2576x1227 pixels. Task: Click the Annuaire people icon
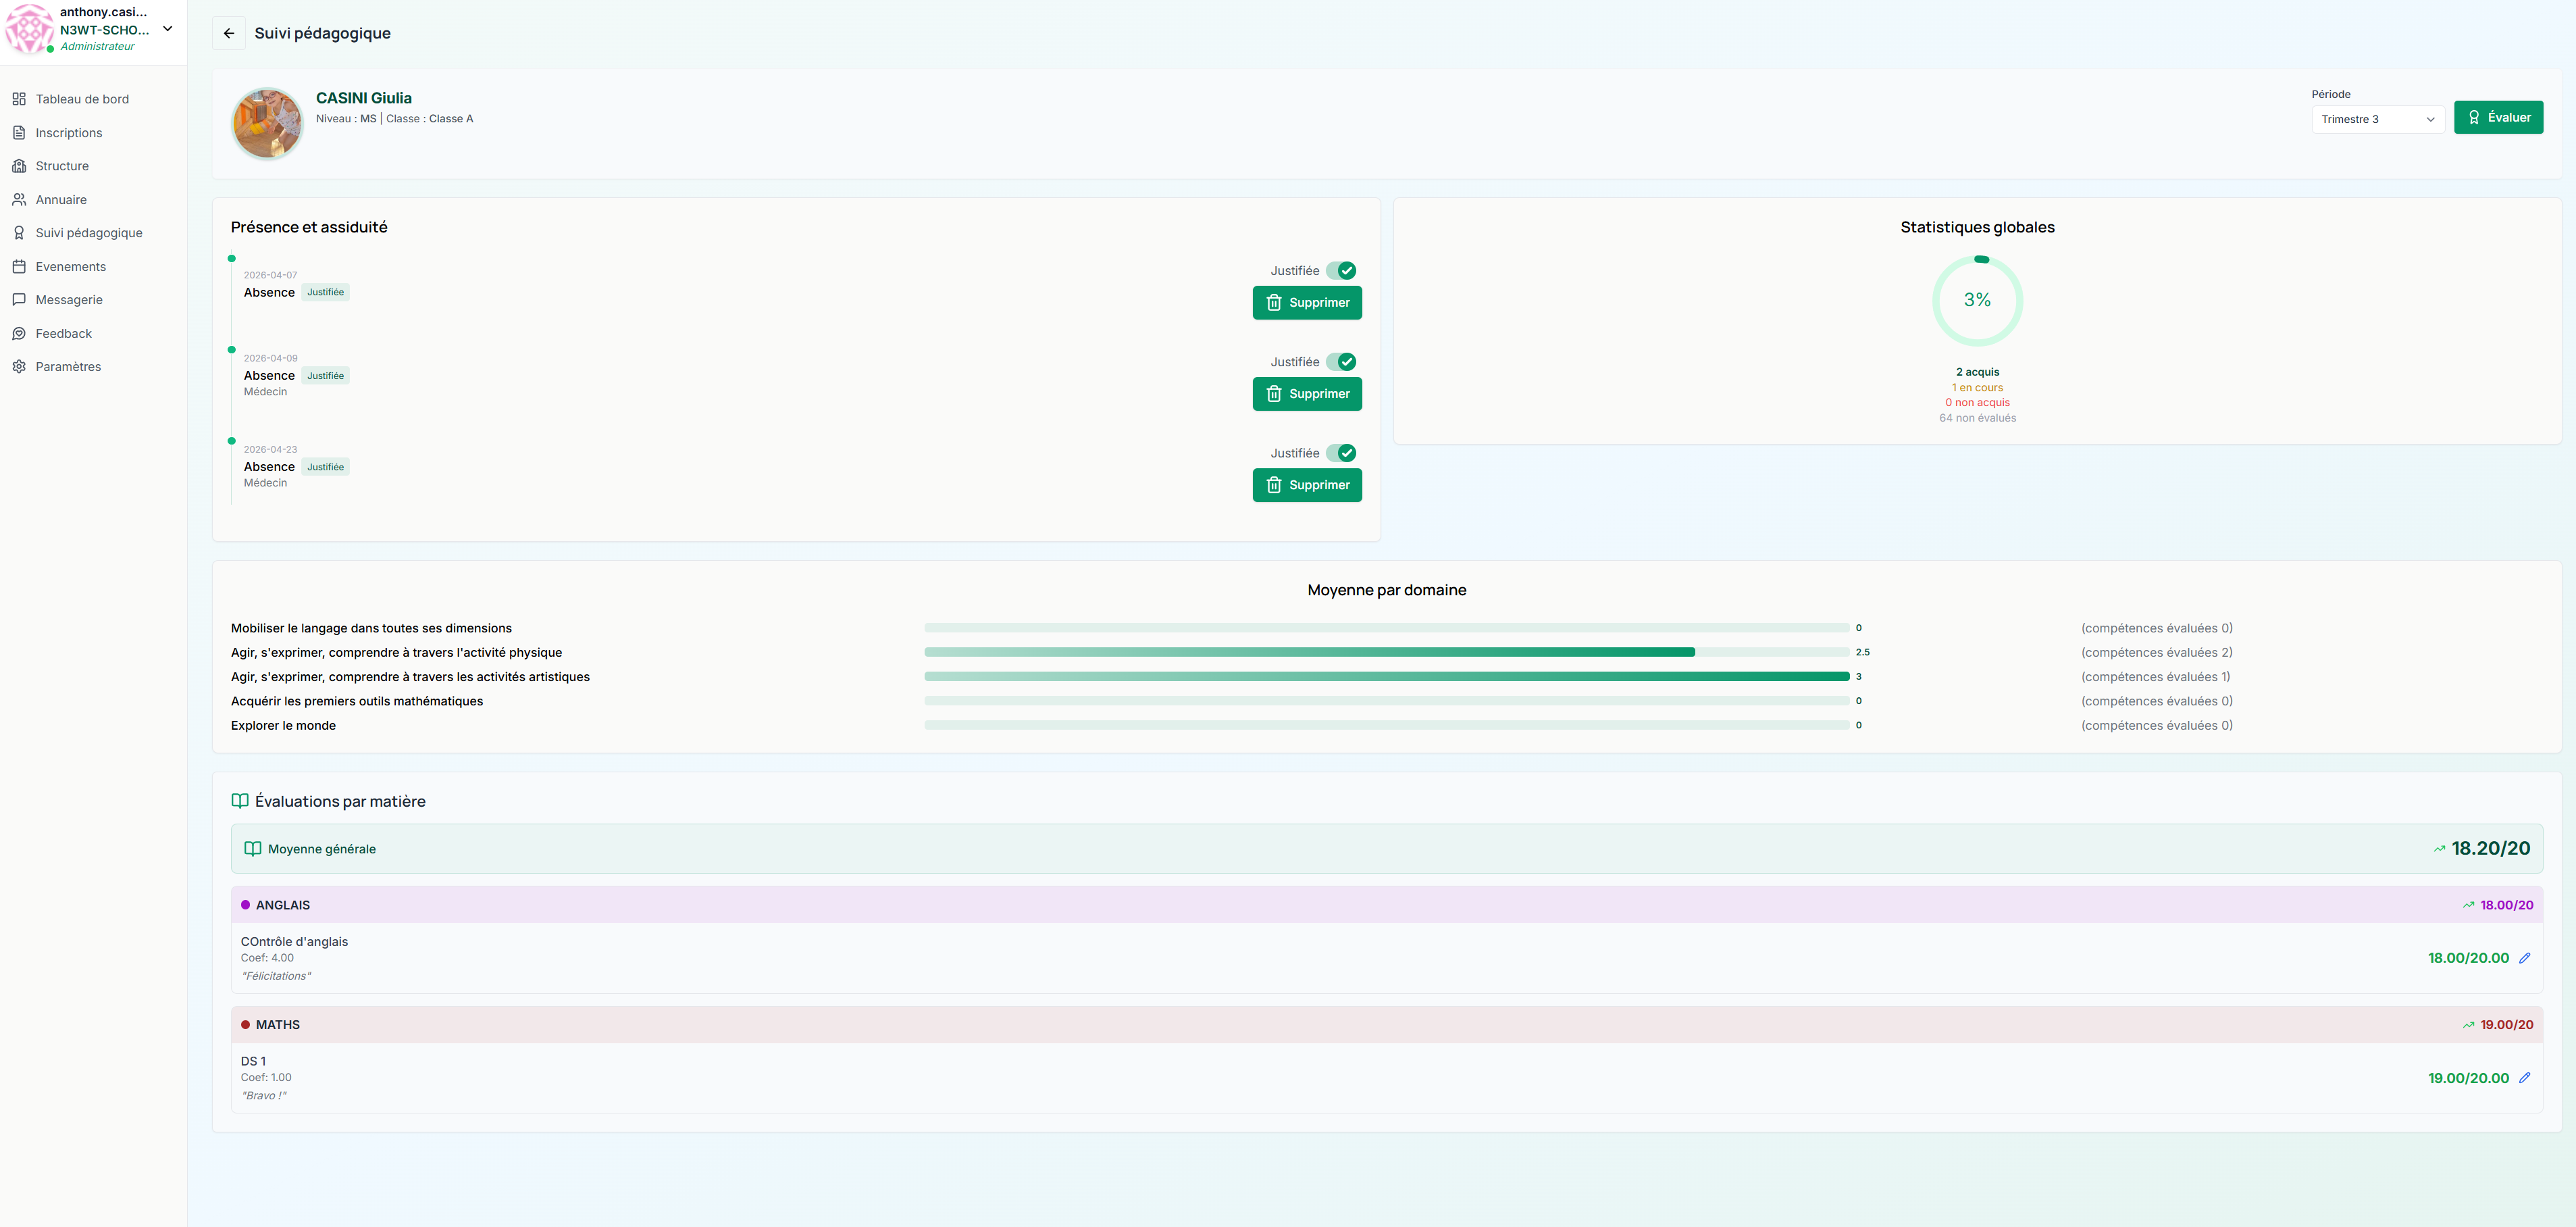19,200
